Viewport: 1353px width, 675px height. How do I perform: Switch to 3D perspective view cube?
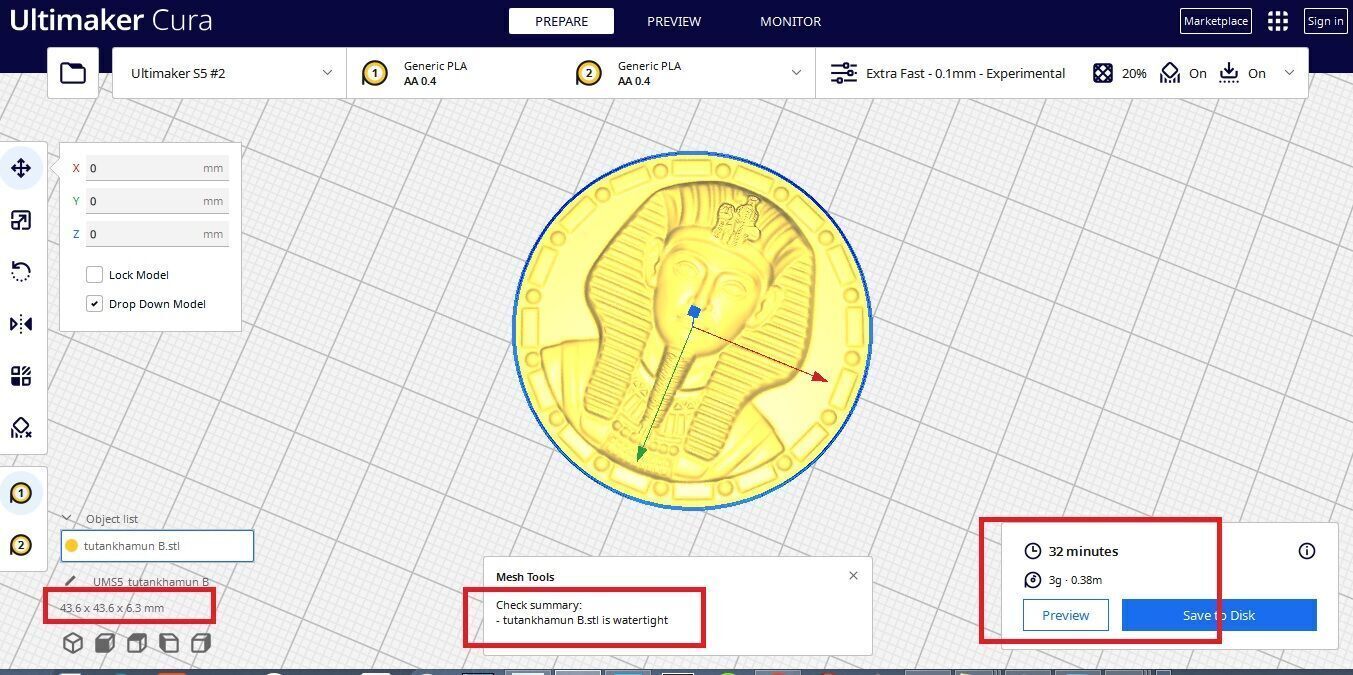click(x=73, y=643)
